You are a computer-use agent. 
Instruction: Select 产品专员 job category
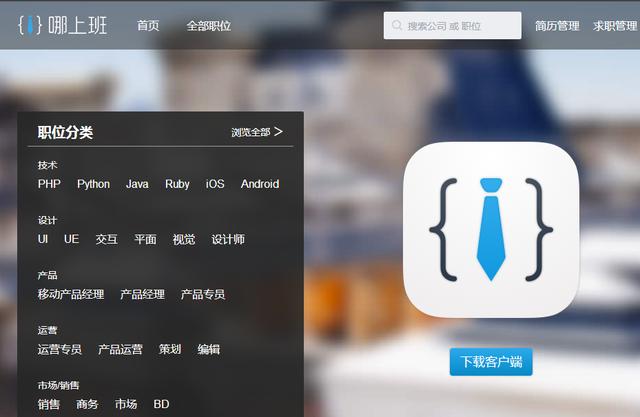pos(203,295)
